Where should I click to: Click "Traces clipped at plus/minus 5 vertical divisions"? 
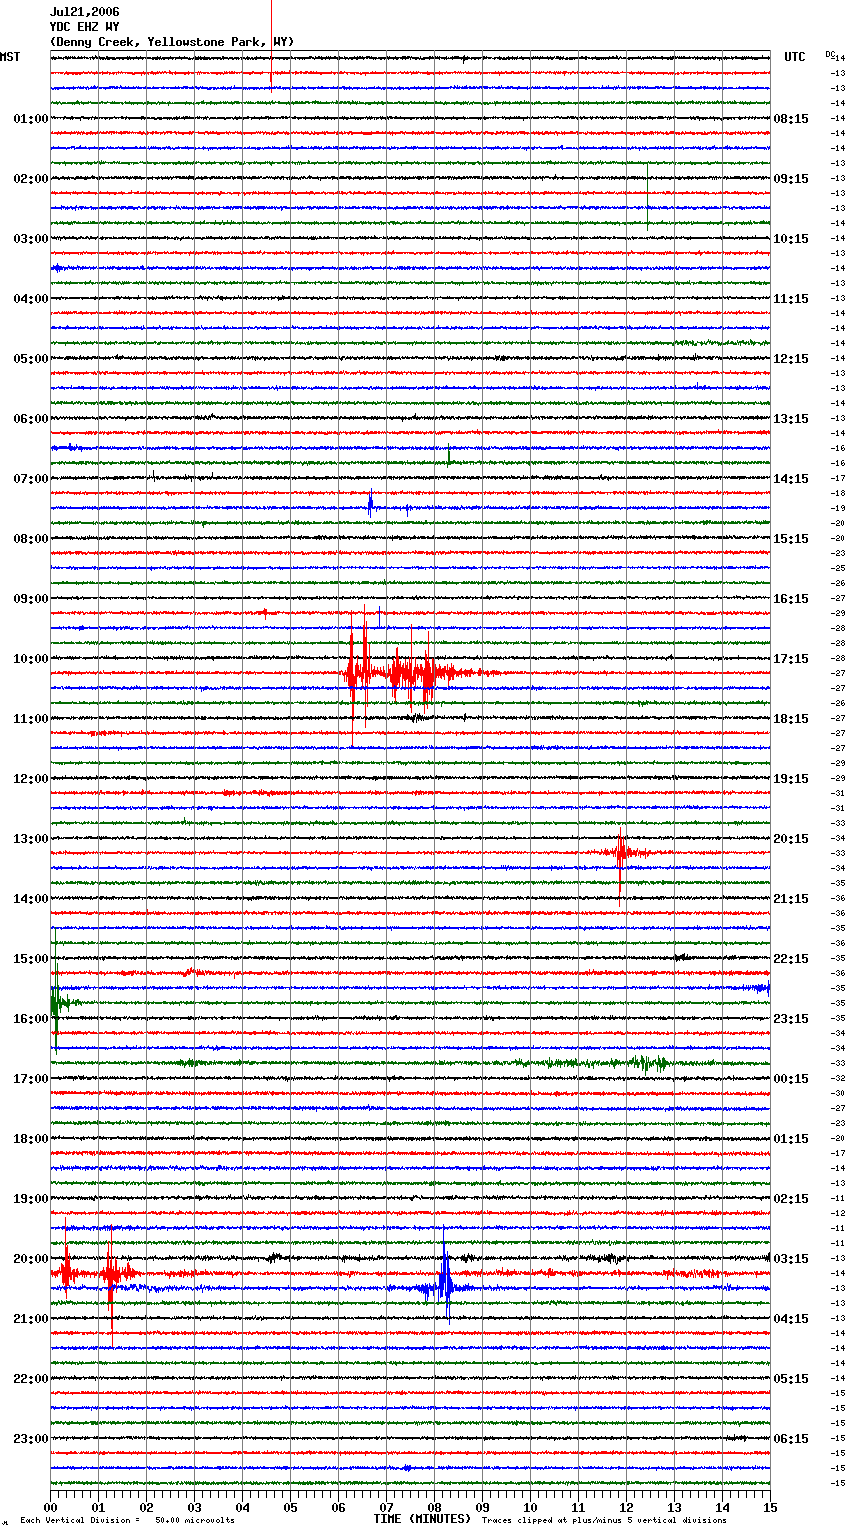tap(604, 1520)
